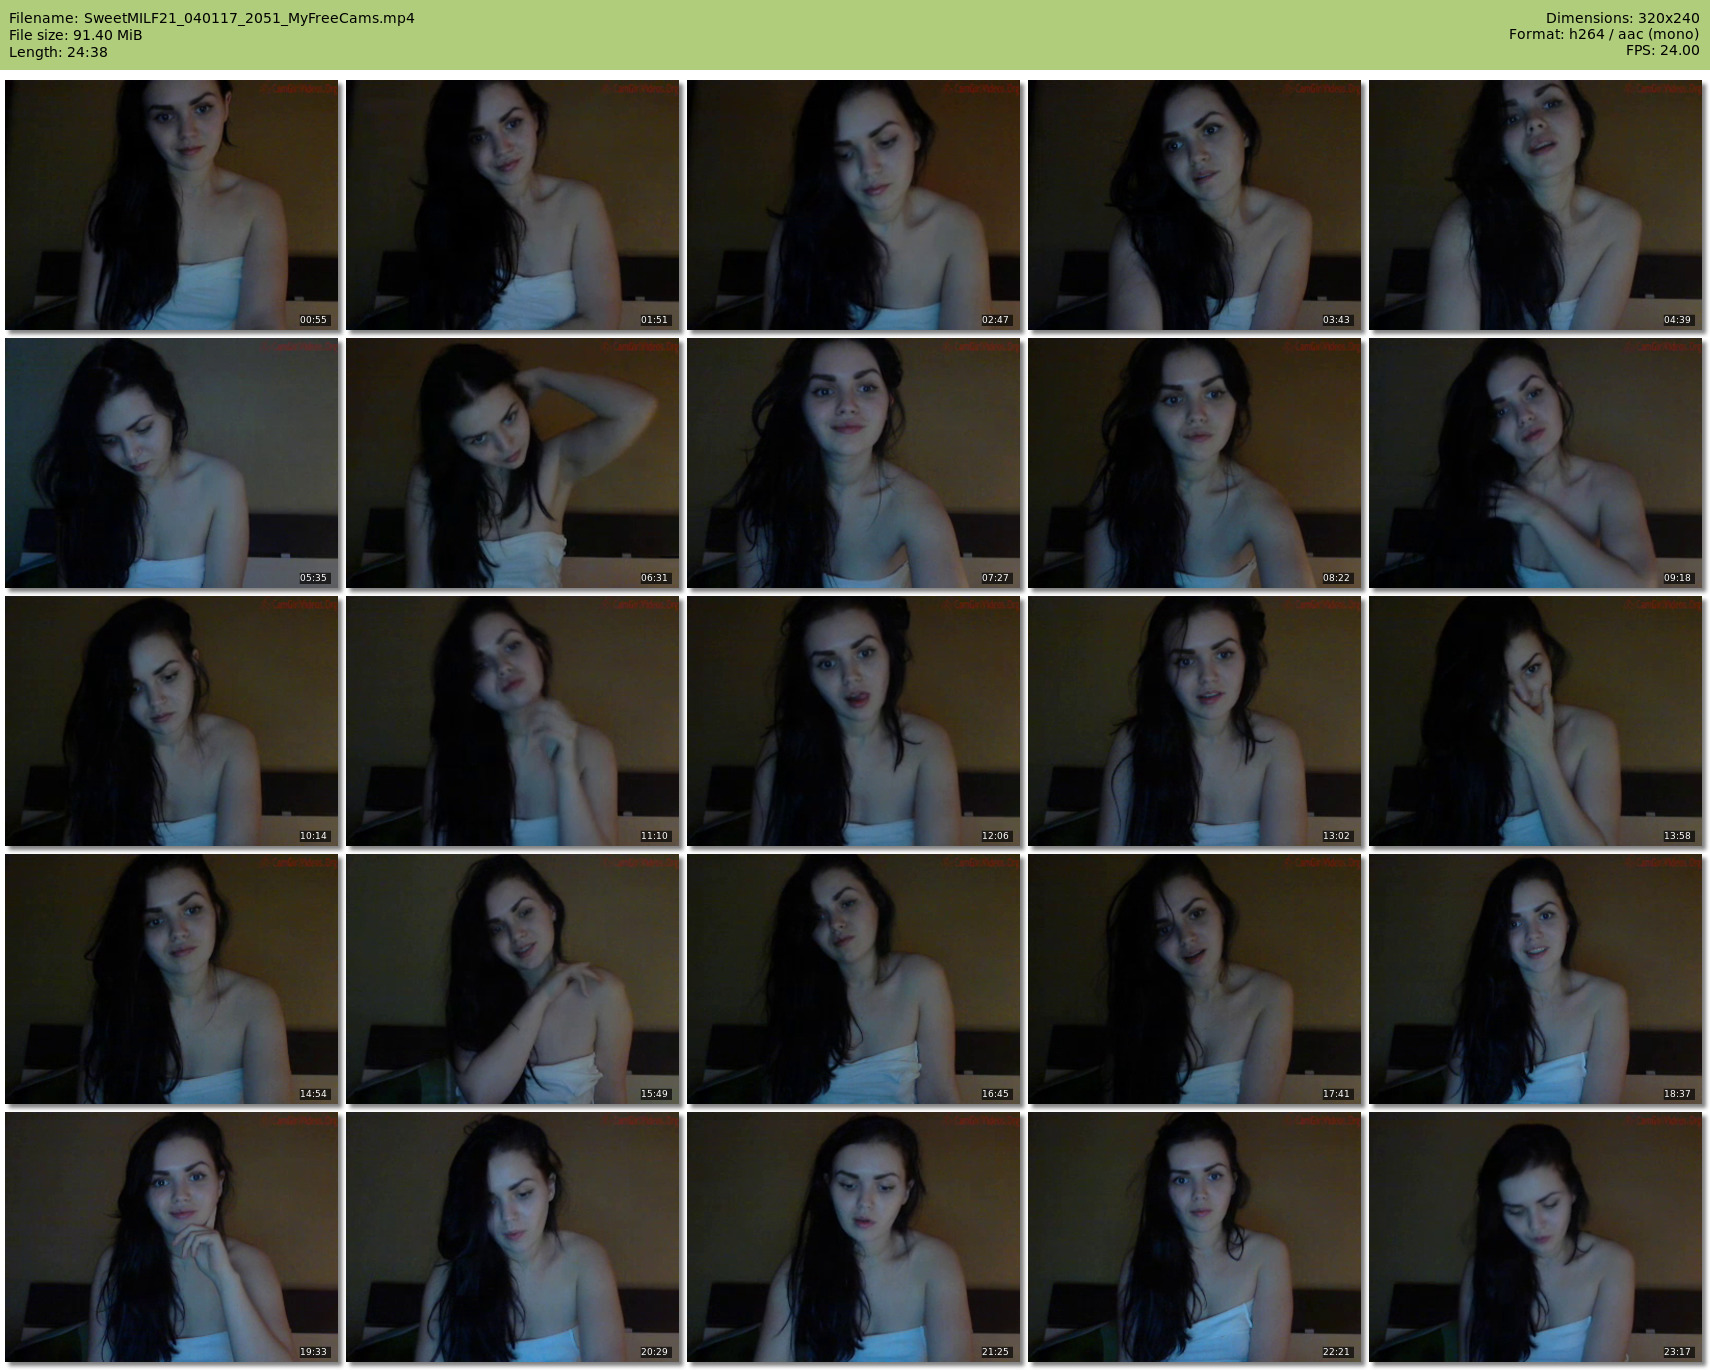Image resolution: width=1710 pixels, height=1370 pixels.
Task: Click the 22:21 timestamp marker
Action: pyautogui.click(x=1336, y=1352)
